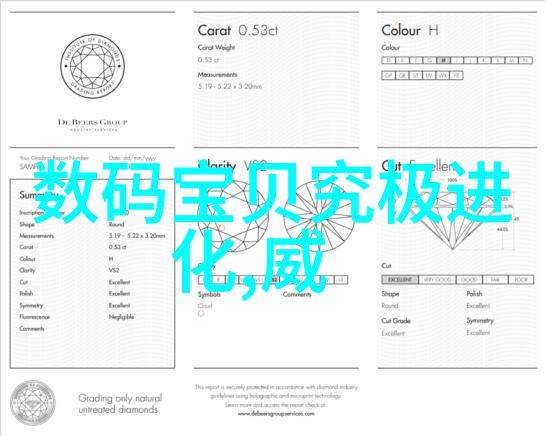
Task: Click the hologram diamond seal at bottom left
Action: [32, 403]
